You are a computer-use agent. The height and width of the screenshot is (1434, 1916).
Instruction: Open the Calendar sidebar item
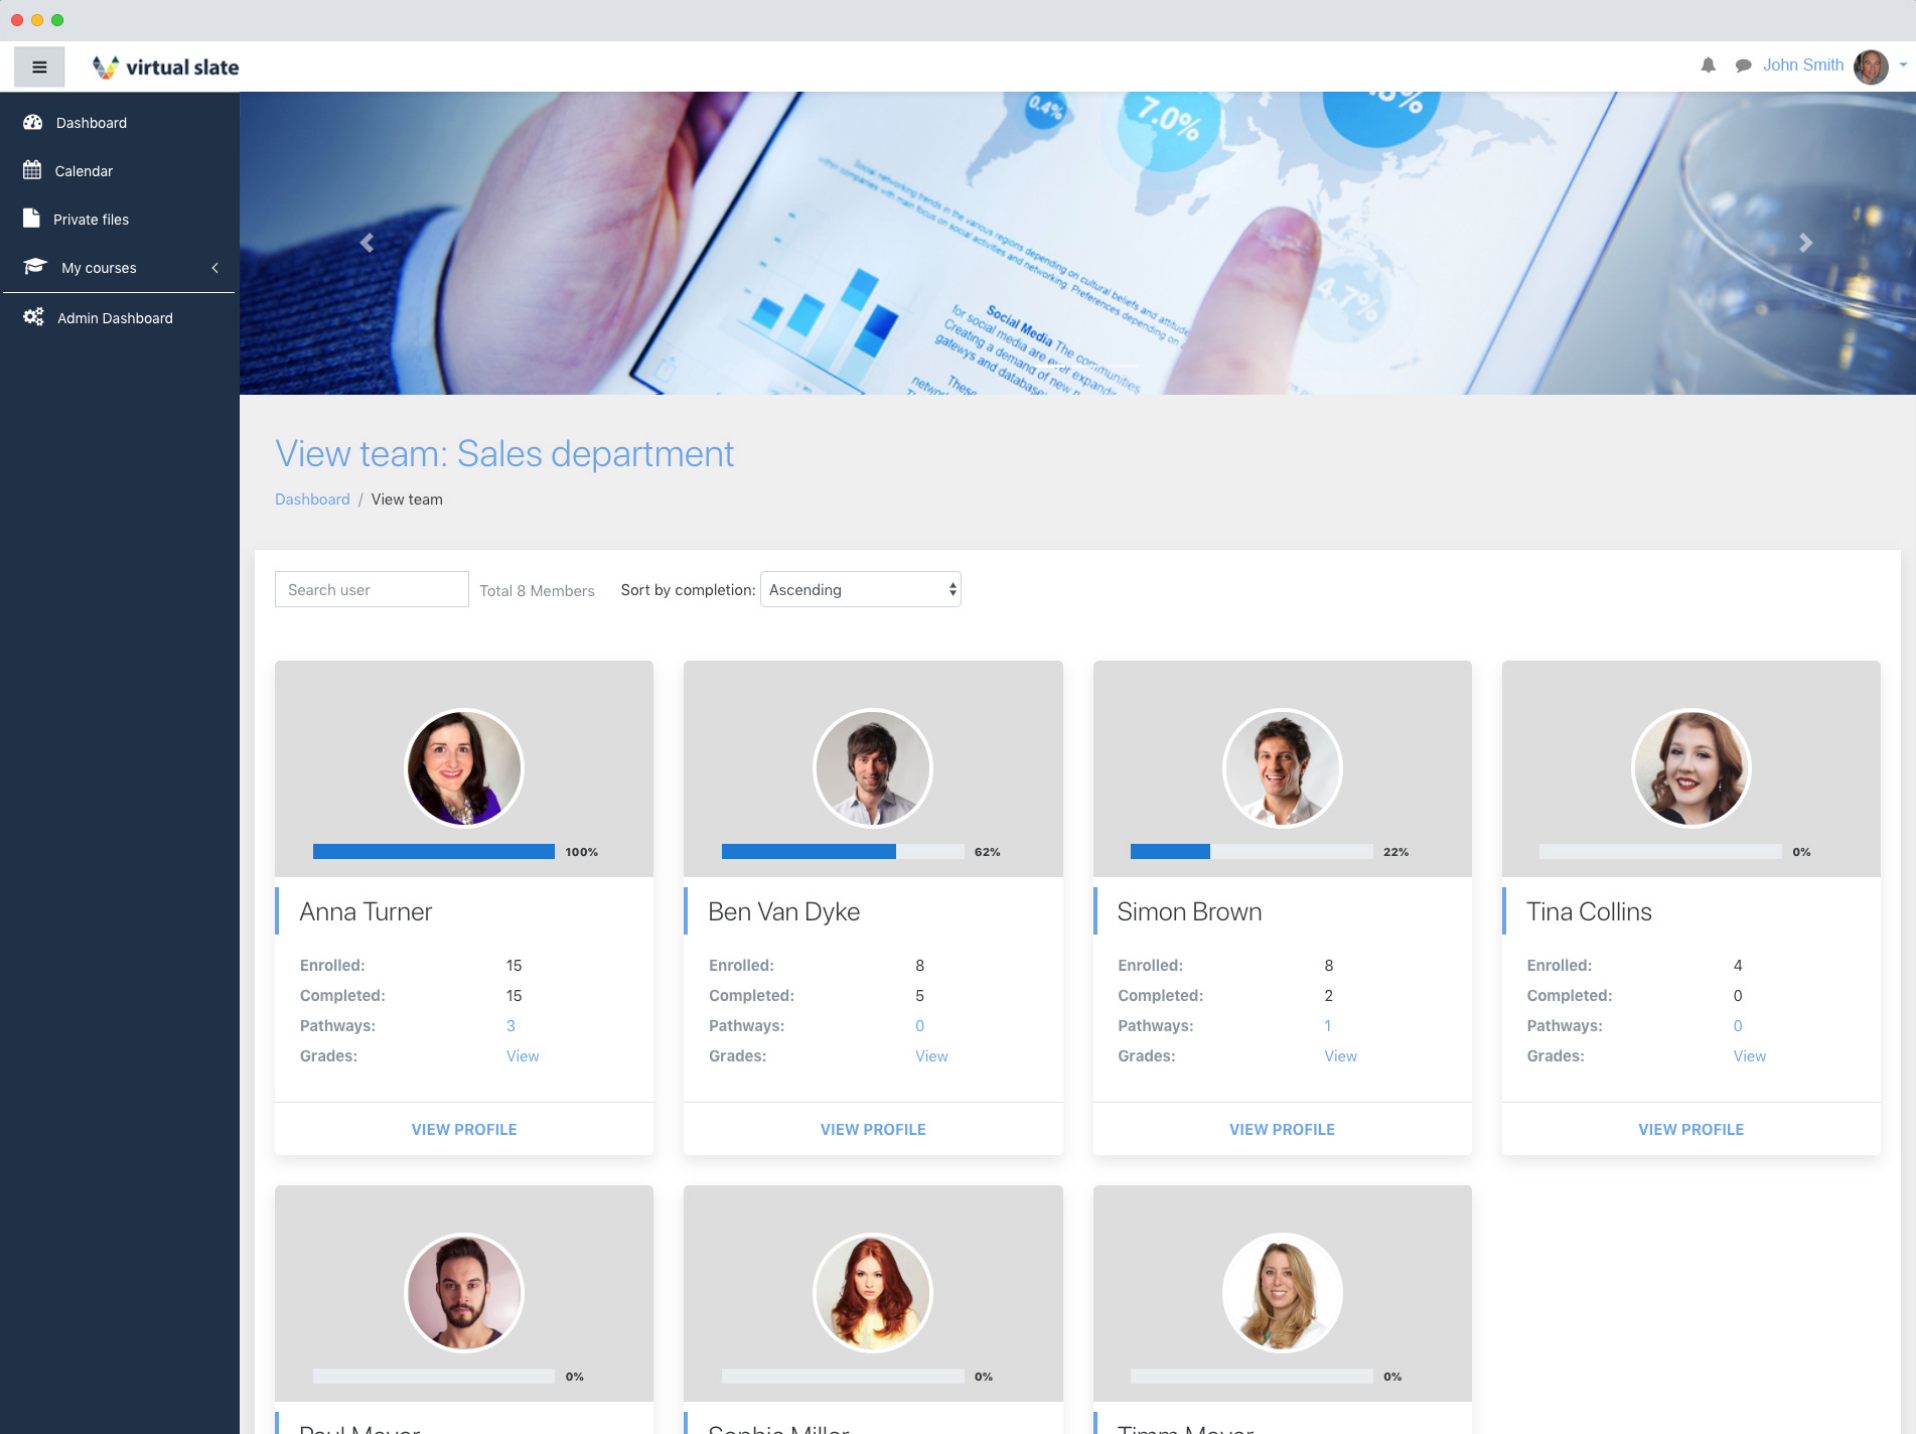click(x=83, y=170)
